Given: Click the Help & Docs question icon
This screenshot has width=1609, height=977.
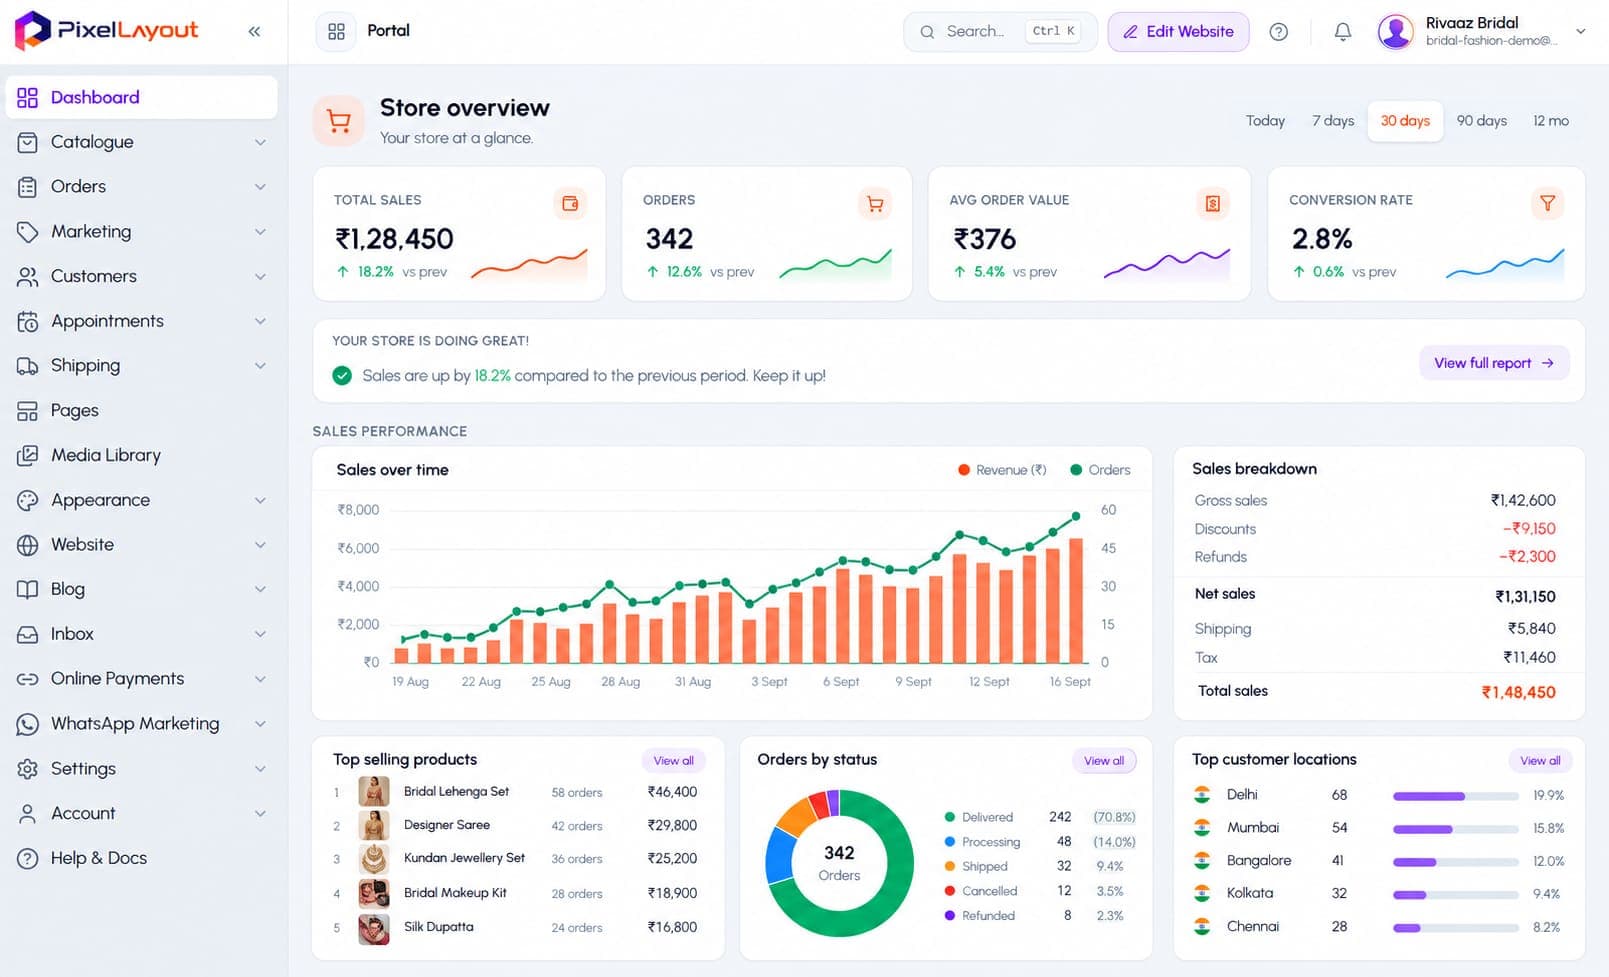Looking at the screenshot, I should pyautogui.click(x=28, y=858).
